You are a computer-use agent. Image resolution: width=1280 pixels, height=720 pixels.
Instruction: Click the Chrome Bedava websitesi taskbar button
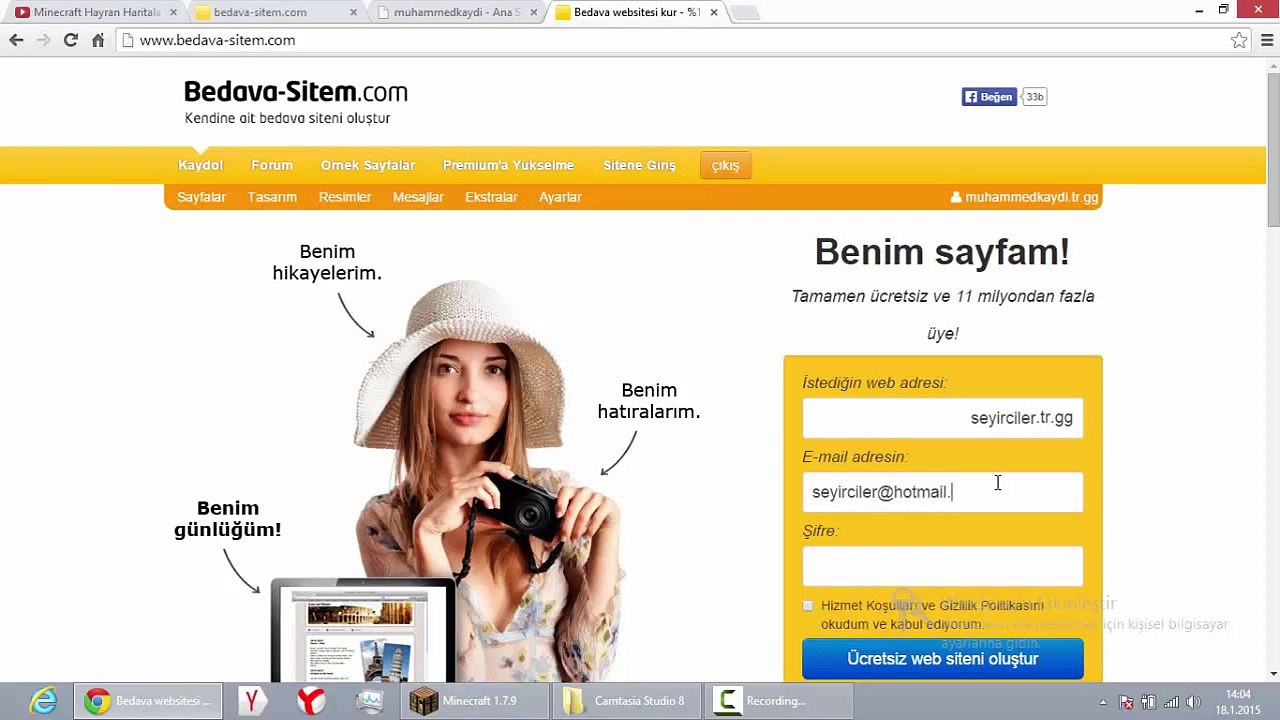[147, 701]
